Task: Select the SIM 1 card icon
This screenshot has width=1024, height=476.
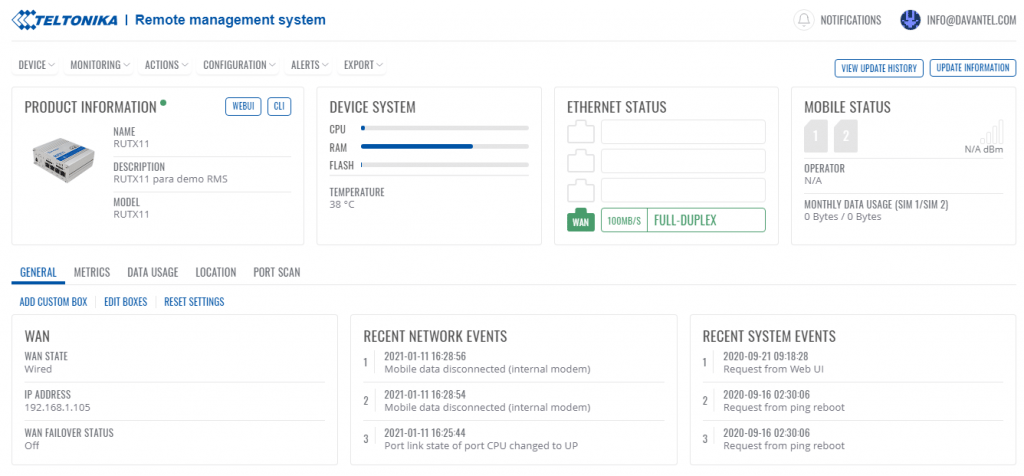Action: click(x=816, y=136)
